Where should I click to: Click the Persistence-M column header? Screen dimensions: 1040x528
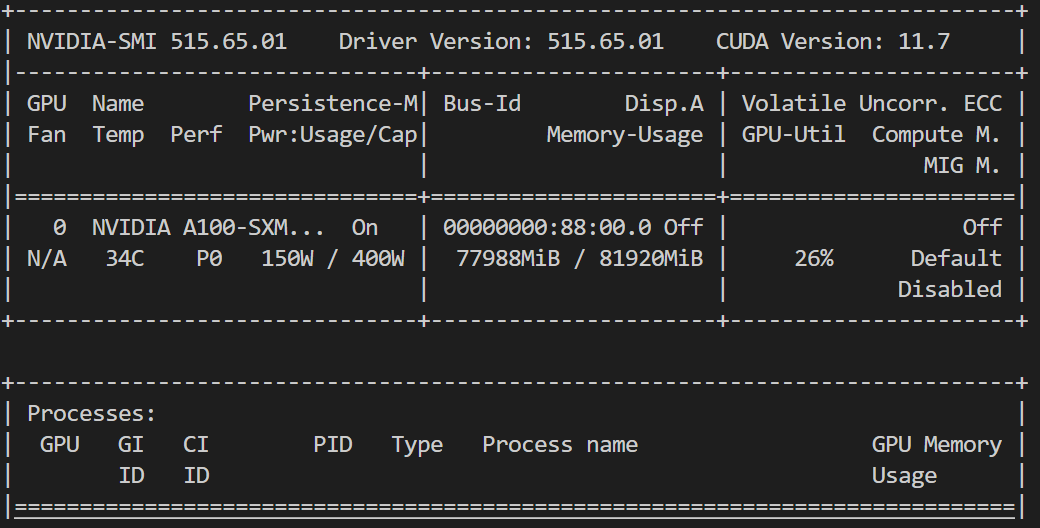coord(333,103)
